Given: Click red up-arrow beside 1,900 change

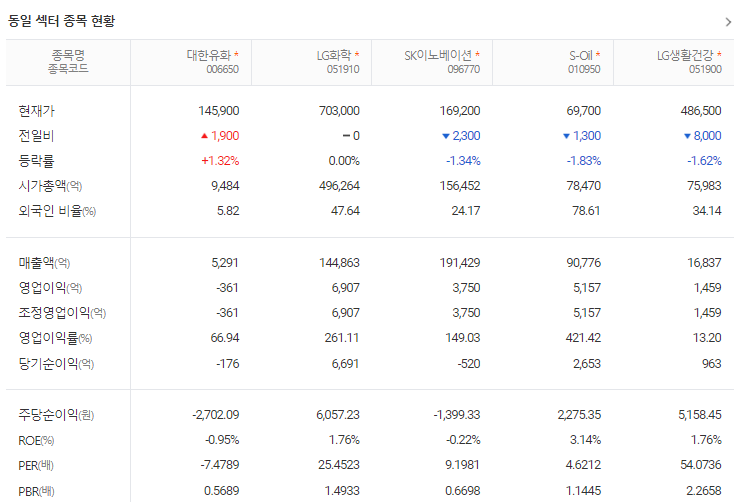Looking at the screenshot, I should [205, 136].
